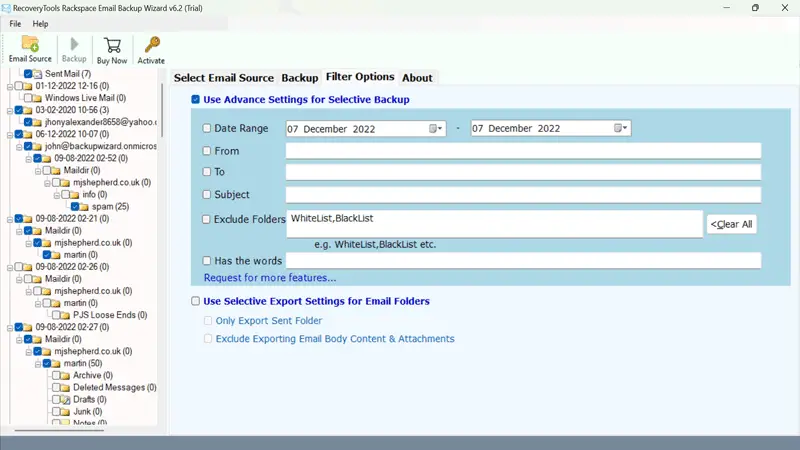800x450 pixels.
Task: Open the end date calendar dropdown
Action: (x=621, y=129)
